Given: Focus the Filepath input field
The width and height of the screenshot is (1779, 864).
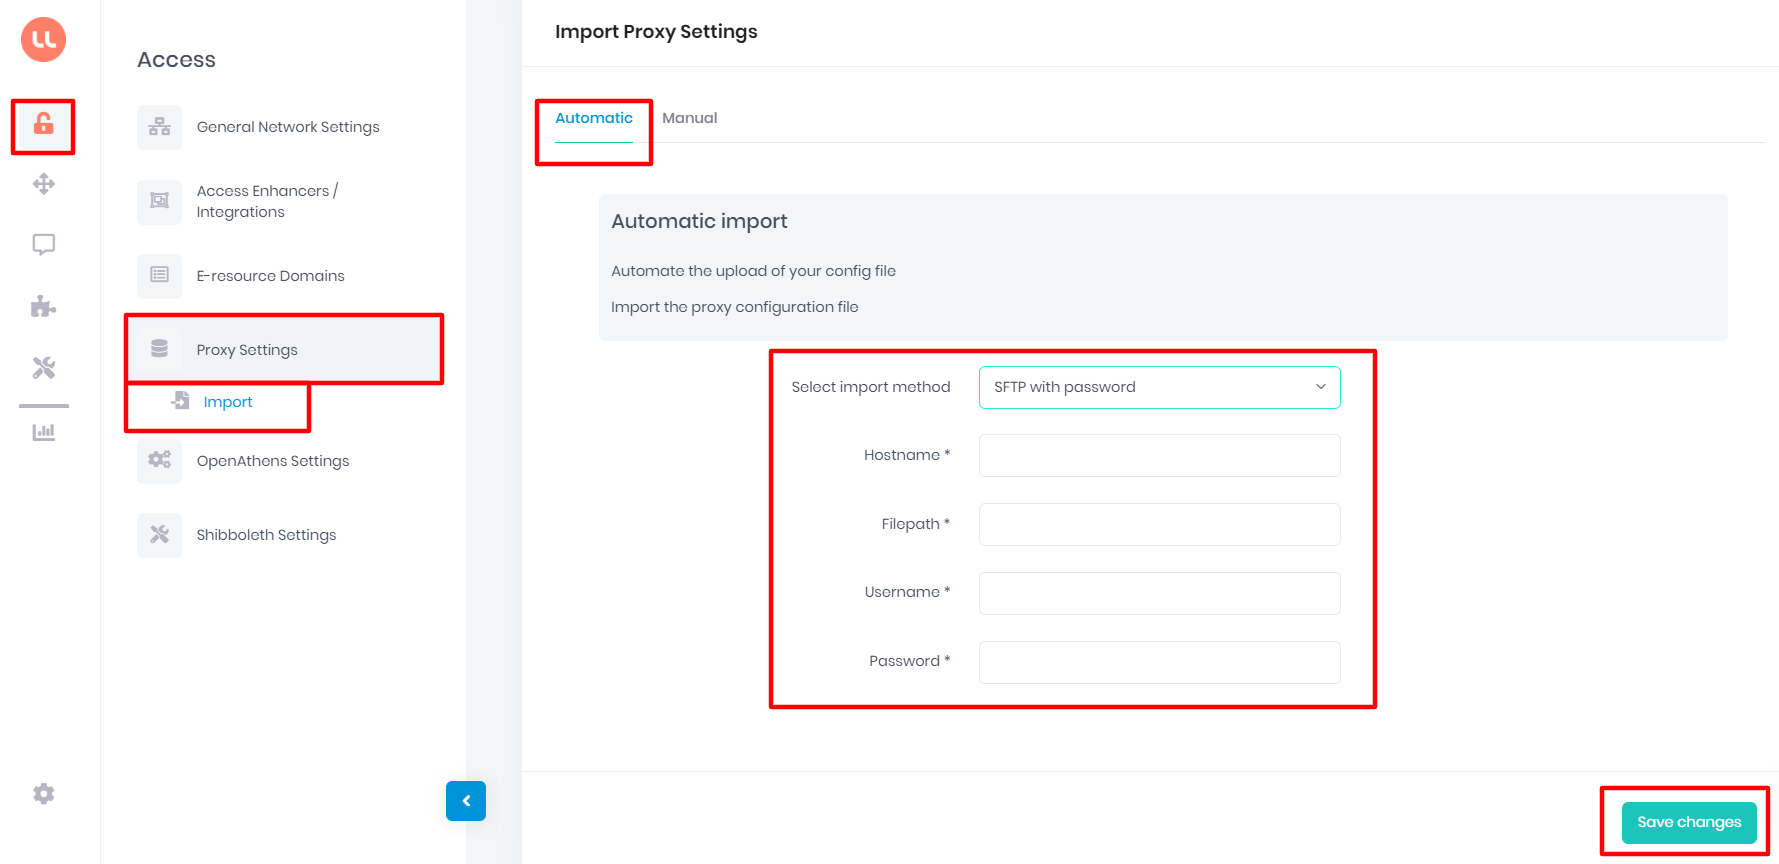Looking at the screenshot, I should [x=1160, y=524].
